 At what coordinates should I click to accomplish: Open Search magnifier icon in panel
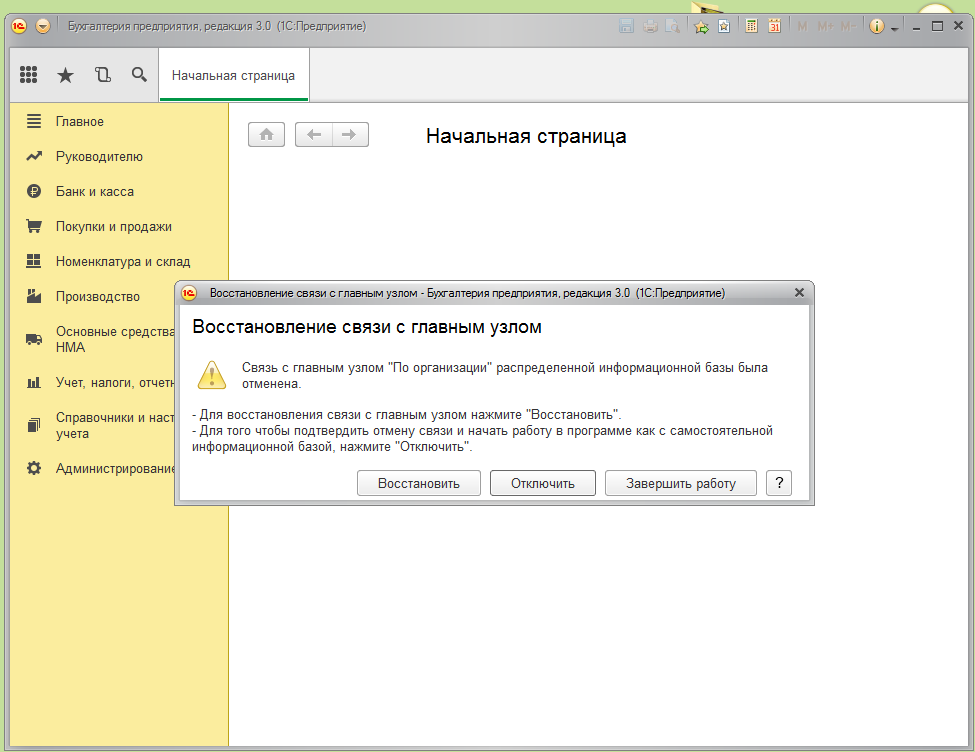point(139,75)
